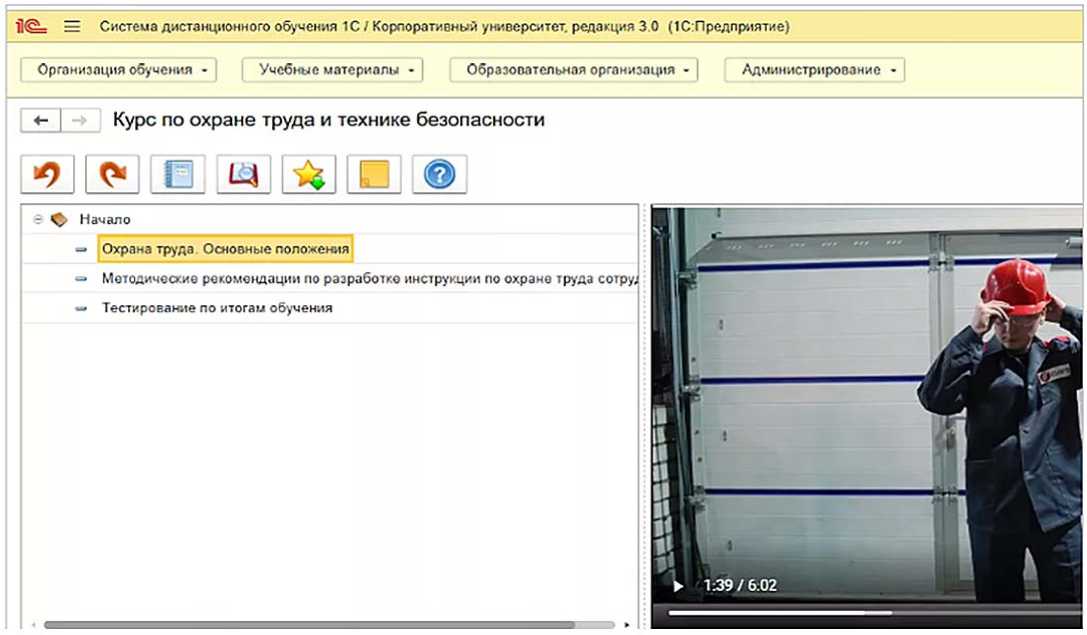The height and width of the screenshot is (635, 1087).
Task: Click the course title heading text
Action: click(x=329, y=120)
